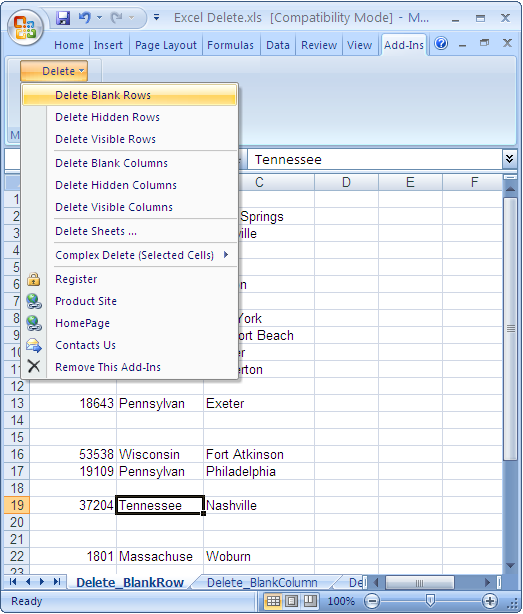Click the vertical scrollbar down arrow
523x614 pixels.
point(510,565)
